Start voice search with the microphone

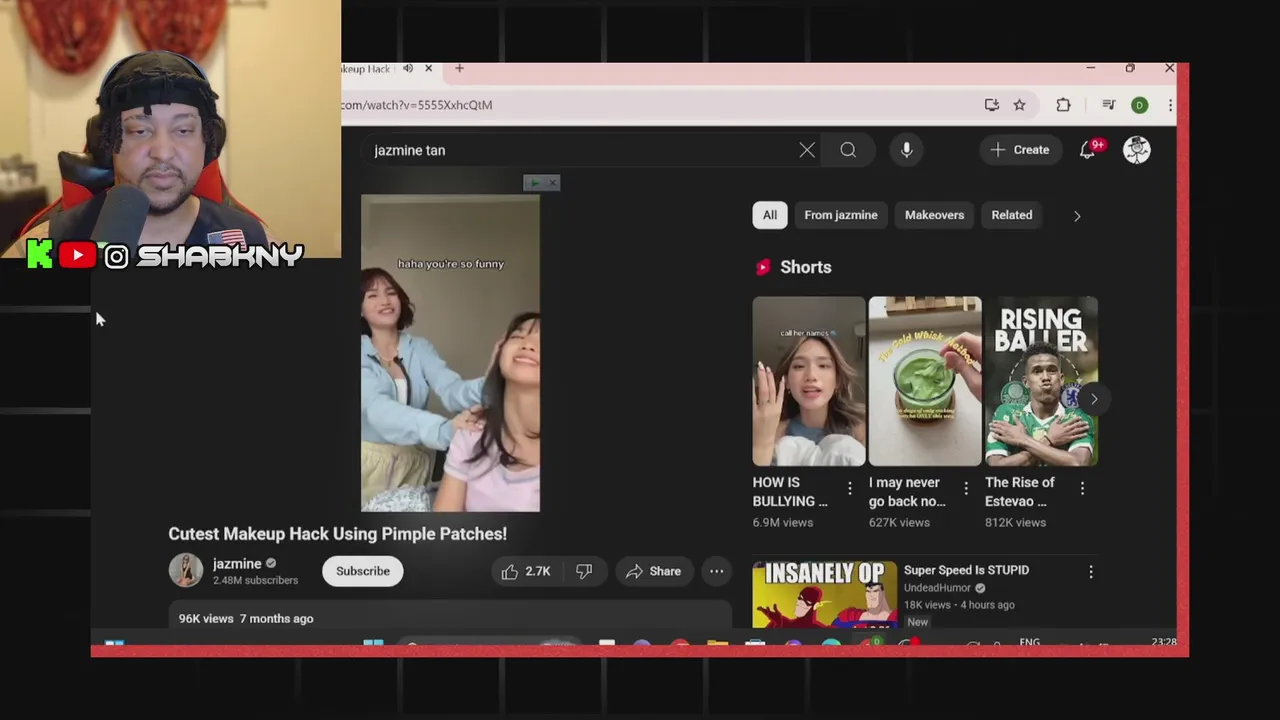[906, 150]
